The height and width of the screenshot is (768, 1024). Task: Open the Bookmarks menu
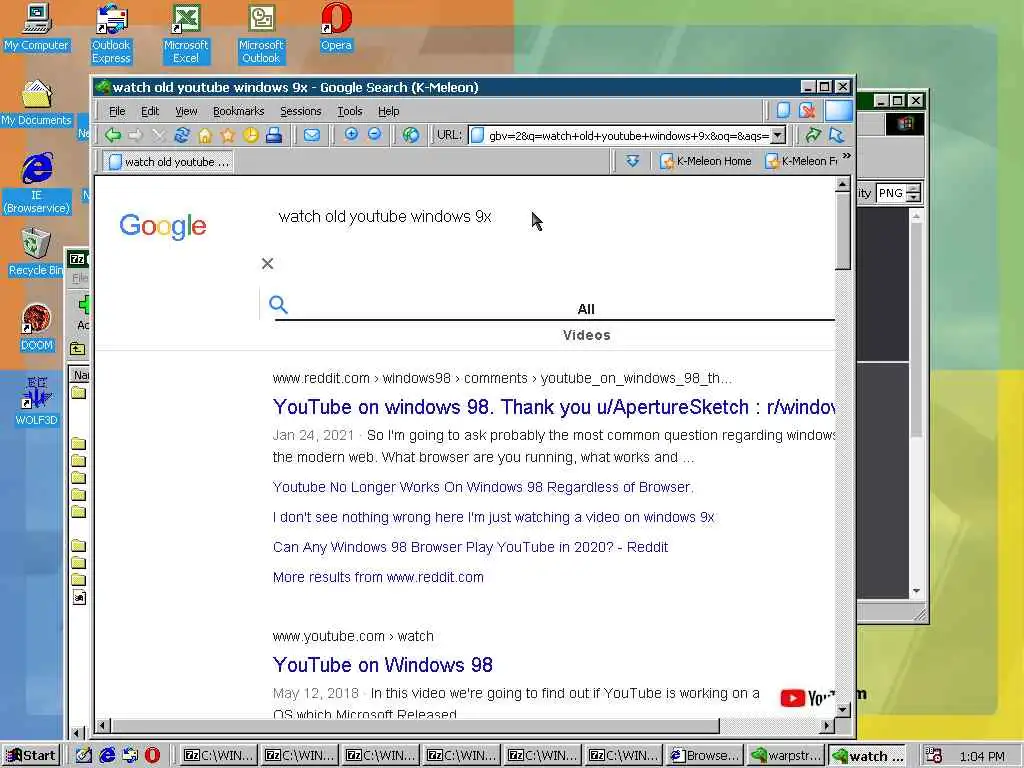point(238,111)
